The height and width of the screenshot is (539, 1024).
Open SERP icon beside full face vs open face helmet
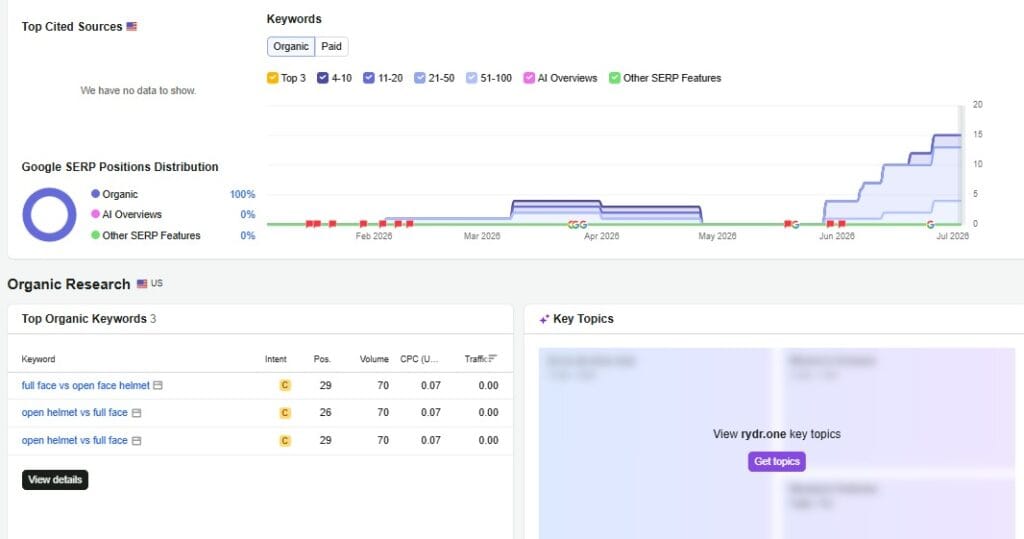(x=158, y=385)
